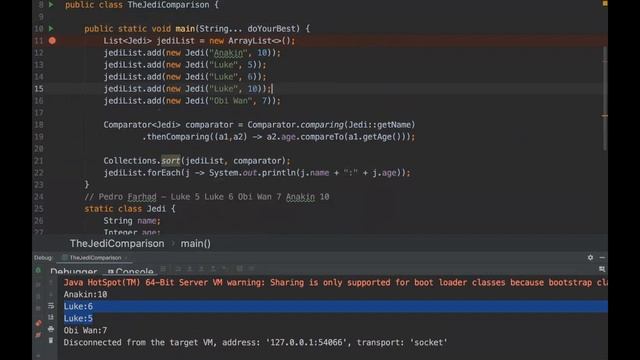This screenshot has height=360, width=640.
Task: Click line number 15 in the gutter
Action: pyautogui.click(x=39, y=89)
